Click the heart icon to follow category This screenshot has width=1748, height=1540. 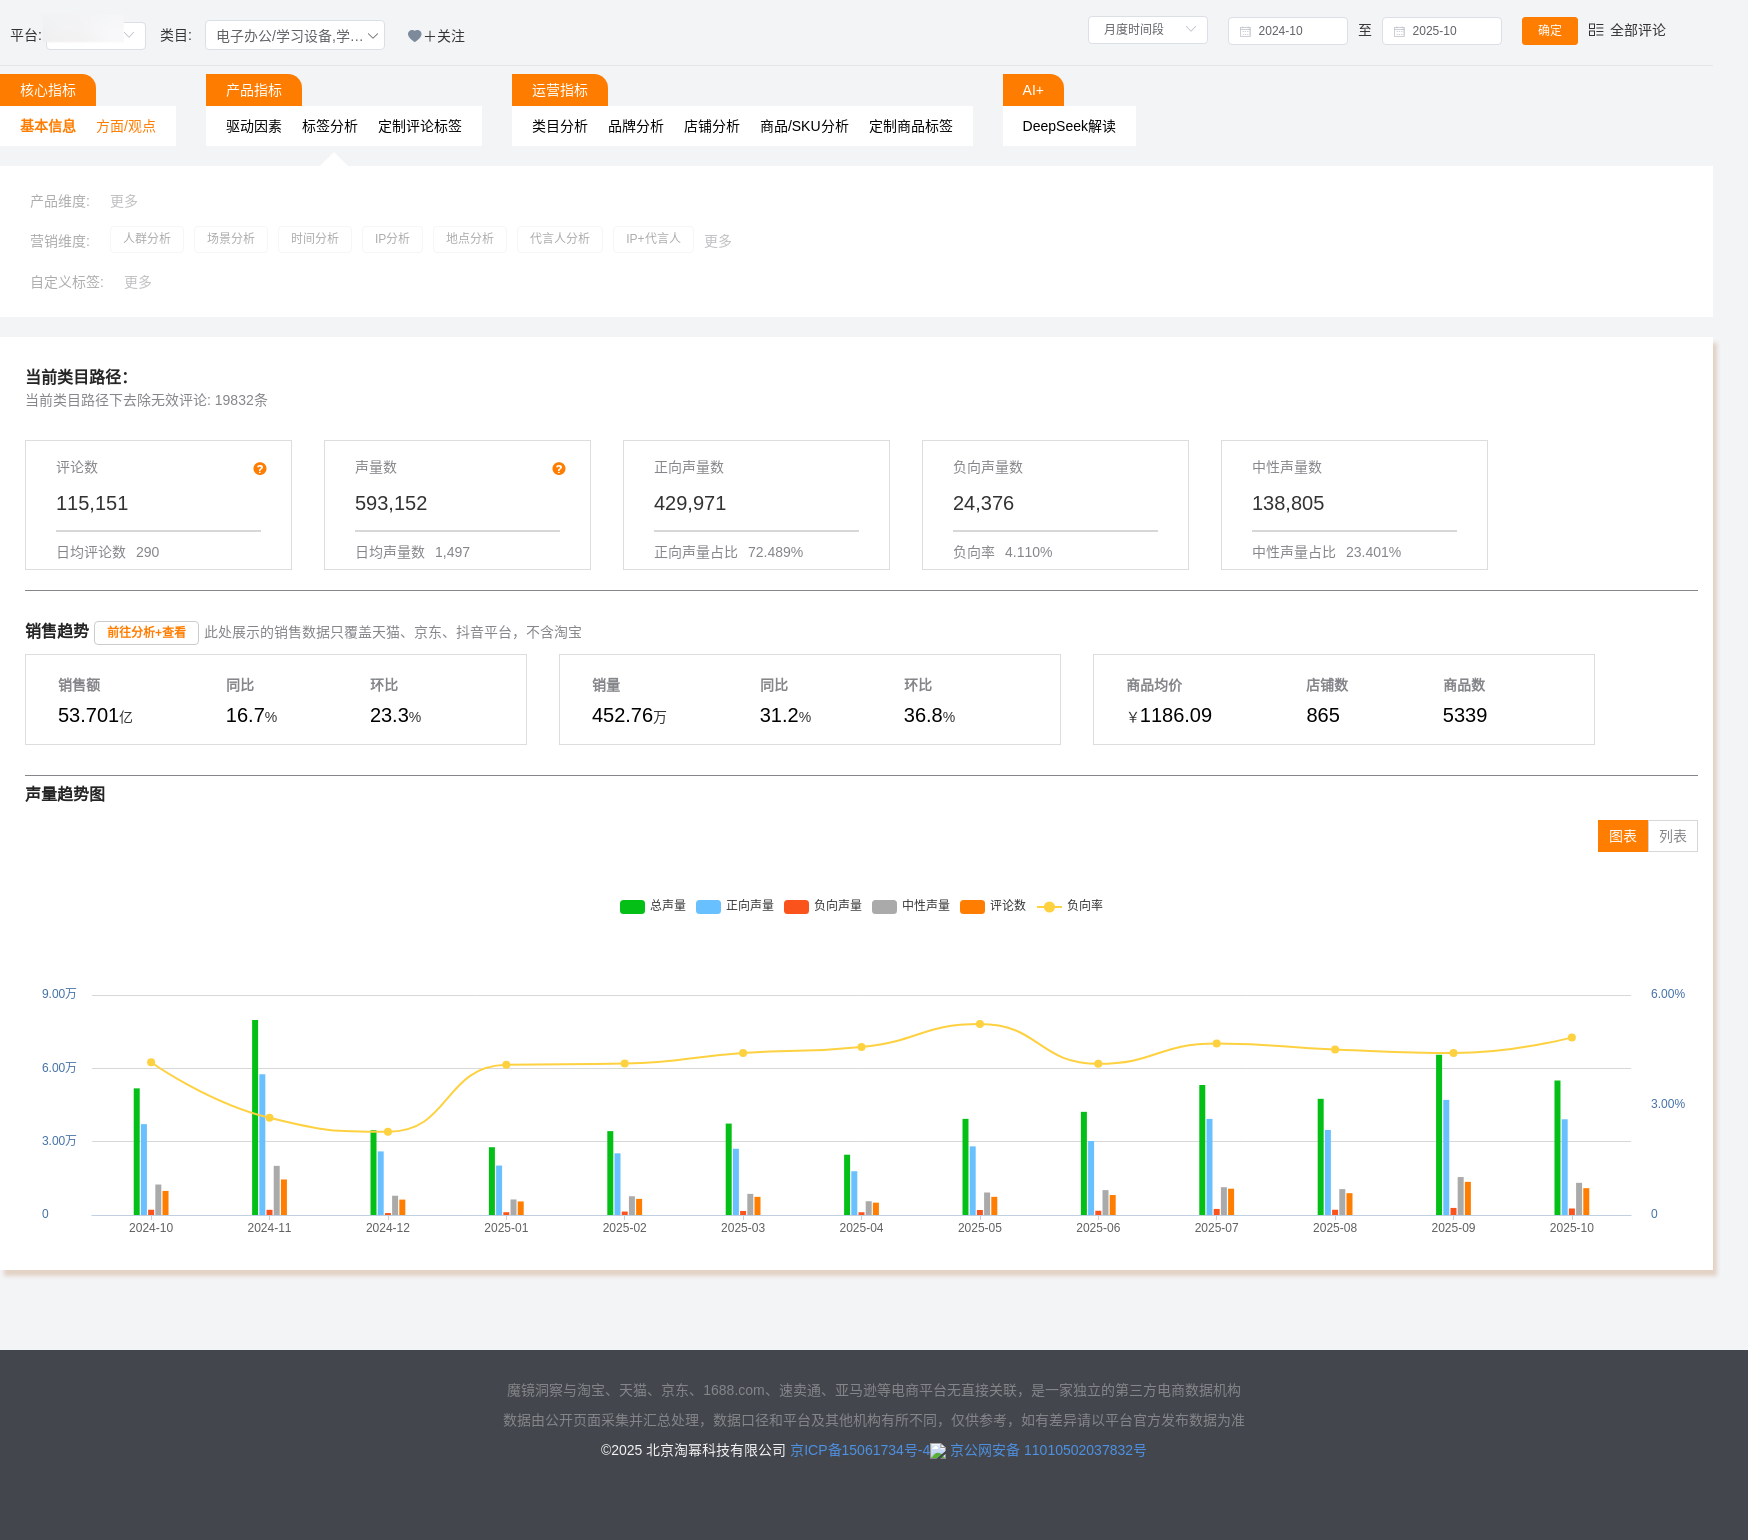414,36
